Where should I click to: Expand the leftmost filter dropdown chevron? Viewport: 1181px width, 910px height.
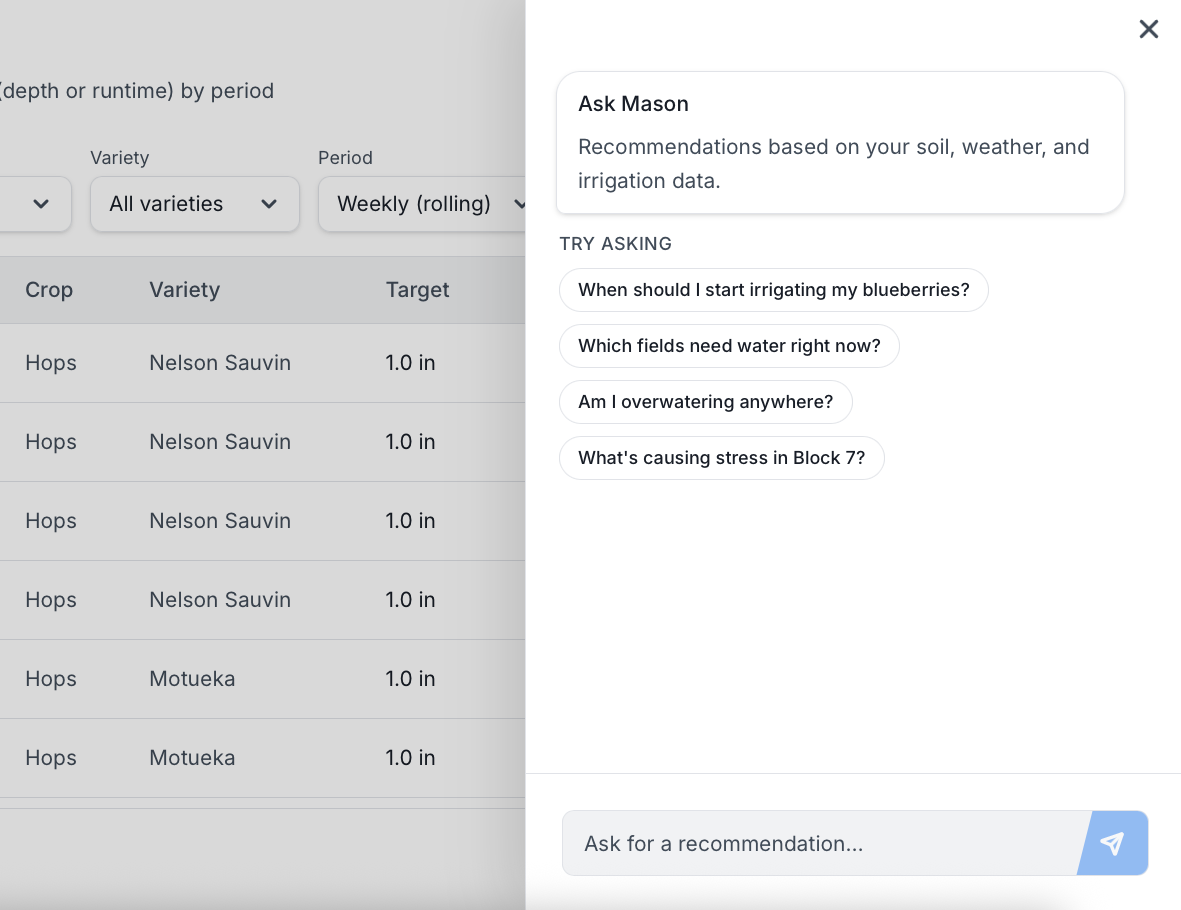38,204
